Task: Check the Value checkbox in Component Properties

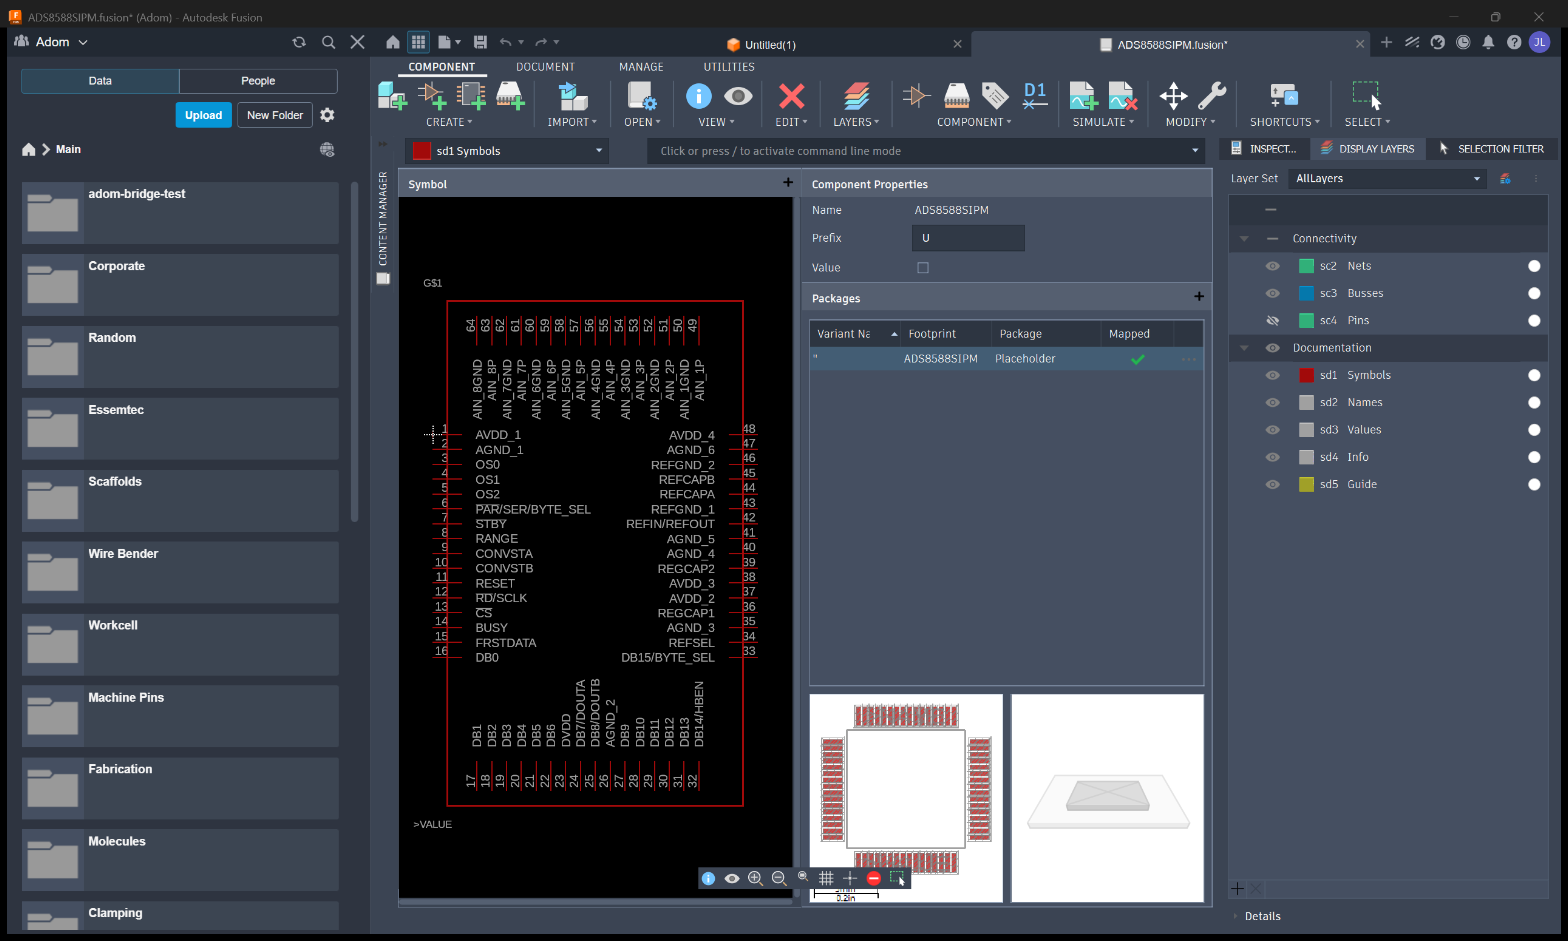Action: coord(923,268)
